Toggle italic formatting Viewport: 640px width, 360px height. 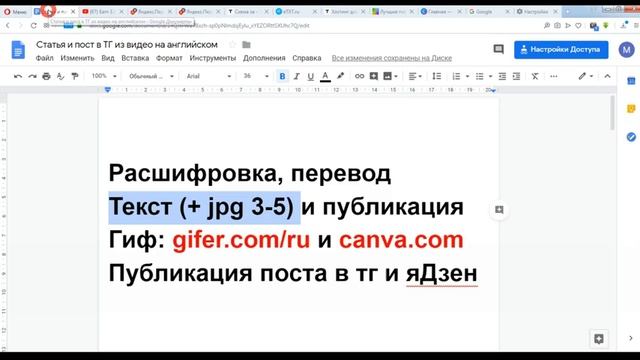pyautogui.click(x=296, y=76)
